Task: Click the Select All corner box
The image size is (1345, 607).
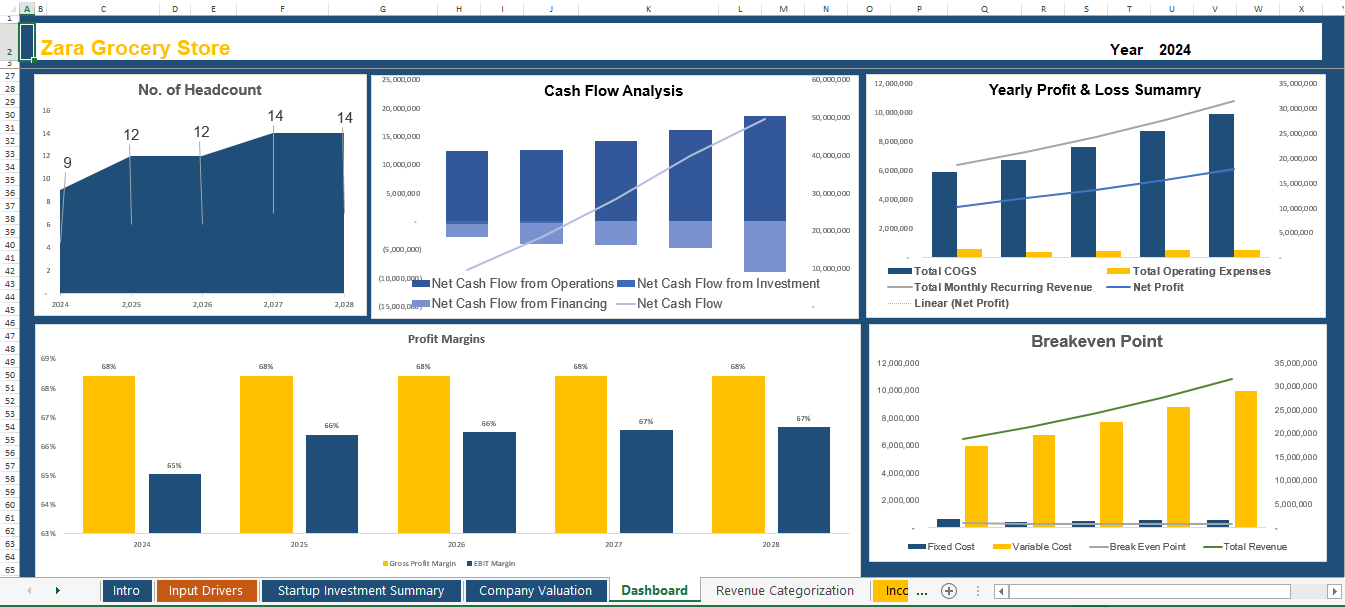Action: pyautogui.click(x=9, y=9)
